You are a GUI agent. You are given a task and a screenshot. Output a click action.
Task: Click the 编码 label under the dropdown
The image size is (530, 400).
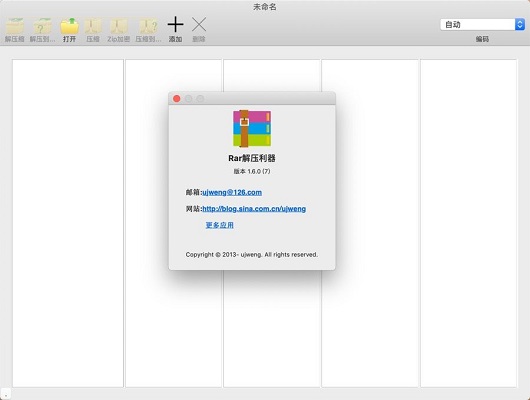(482, 39)
